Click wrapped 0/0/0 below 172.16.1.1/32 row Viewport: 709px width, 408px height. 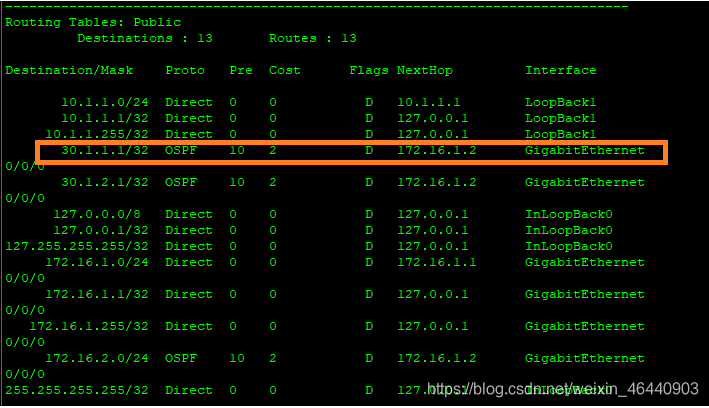(x=25, y=310)
